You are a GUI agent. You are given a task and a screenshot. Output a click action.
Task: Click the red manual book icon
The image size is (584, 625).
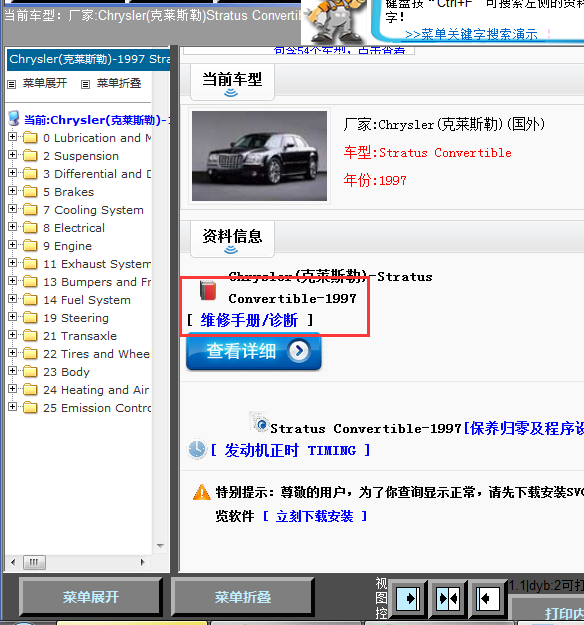point(208,291)
